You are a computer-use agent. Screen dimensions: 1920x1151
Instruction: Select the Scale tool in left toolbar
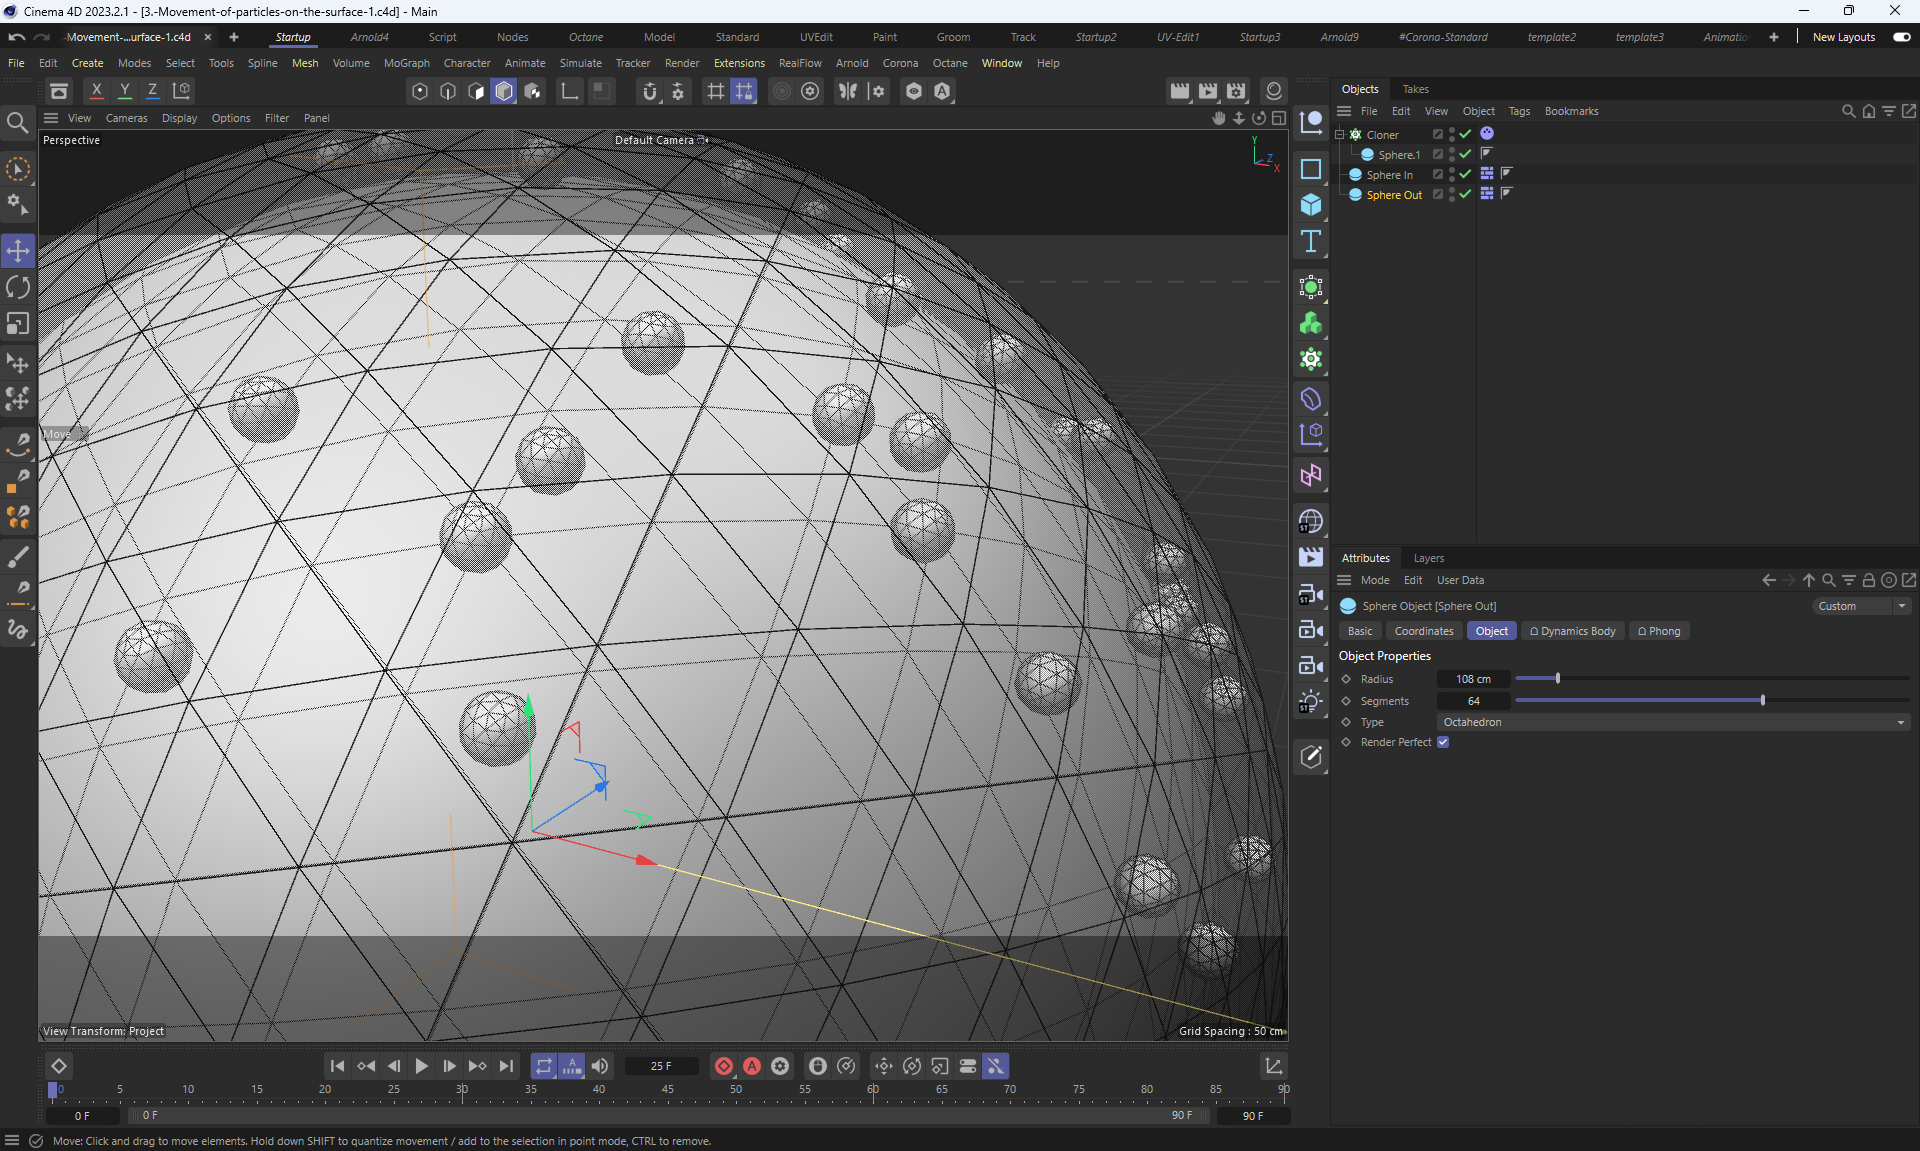click(x=18, y=324)
